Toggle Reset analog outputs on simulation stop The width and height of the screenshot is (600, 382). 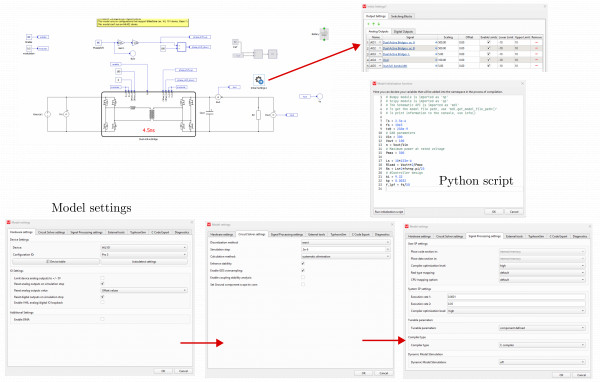(102, 284)
